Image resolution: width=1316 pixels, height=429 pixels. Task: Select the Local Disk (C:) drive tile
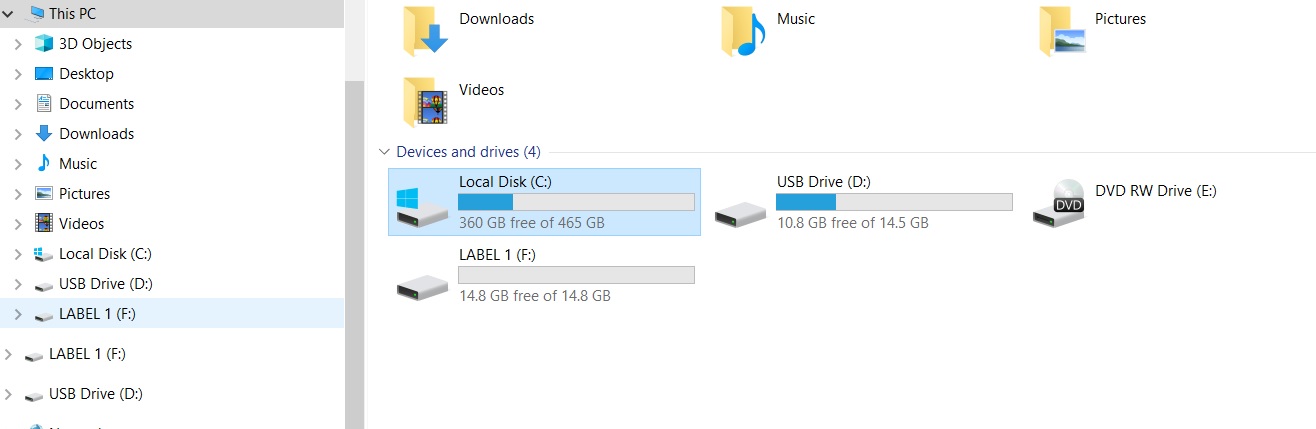[544, 202]
